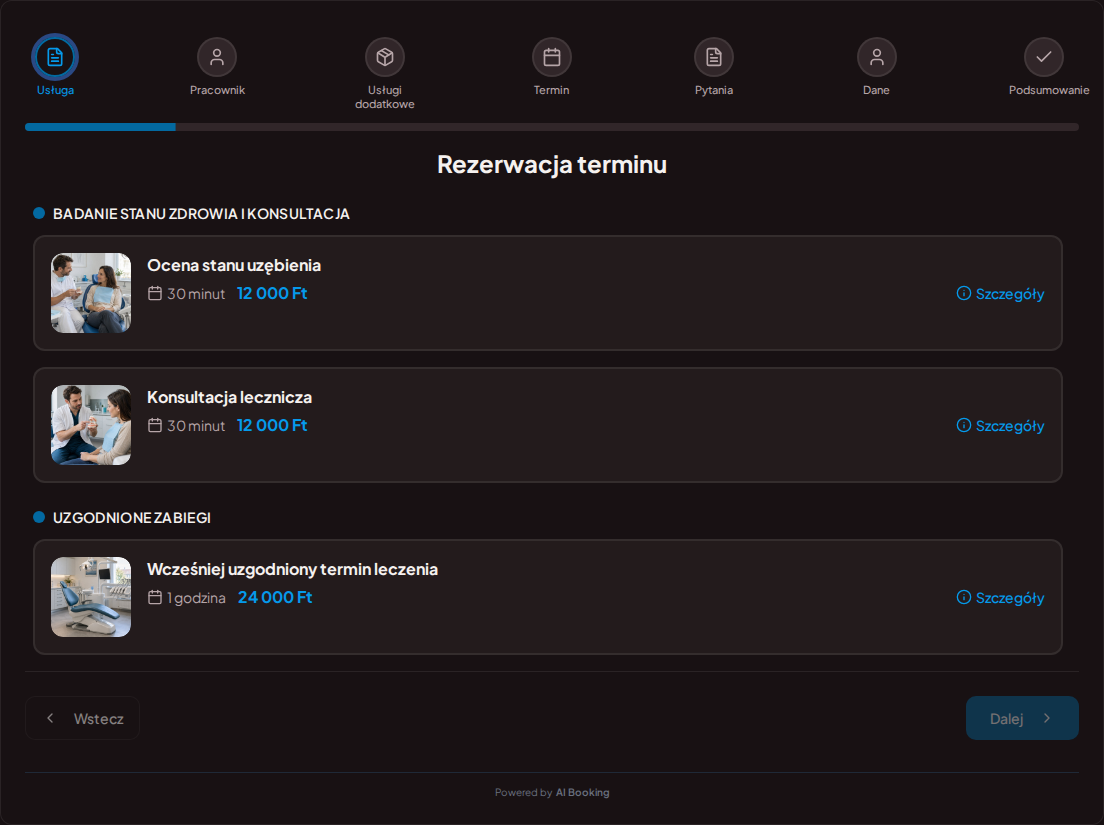Switch to the Usługa step label
This screenshot has height=825, width=1104.
55,90
